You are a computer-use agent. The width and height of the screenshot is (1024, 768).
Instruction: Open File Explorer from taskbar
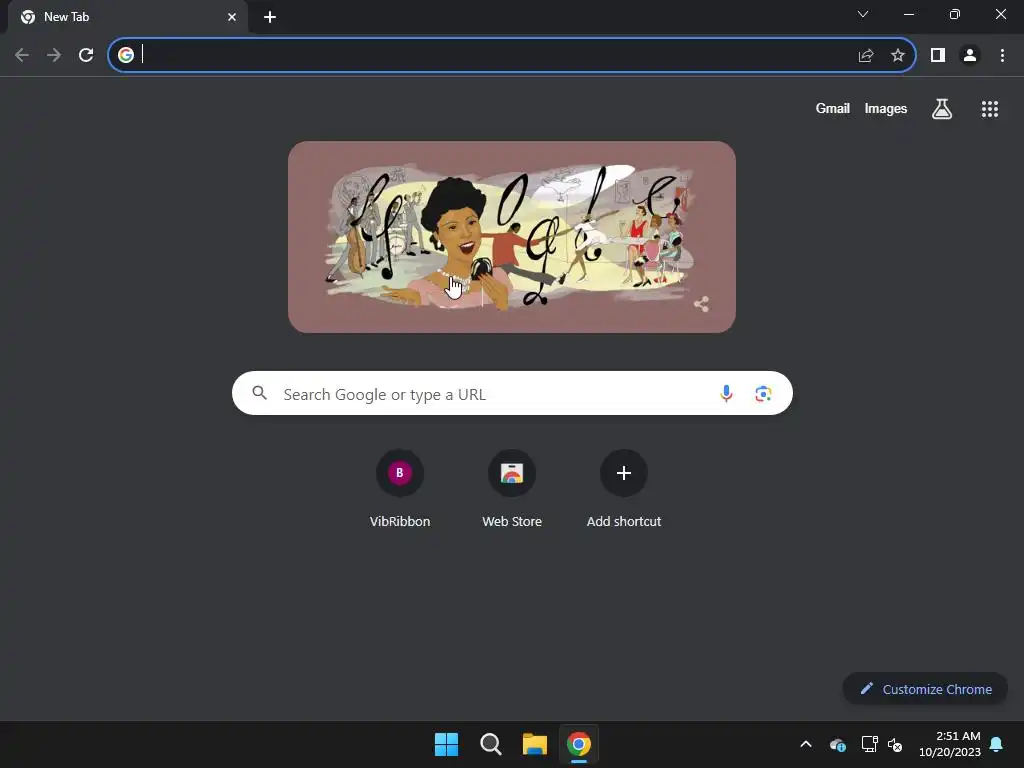pyautogui.click(x=534, y=744)
